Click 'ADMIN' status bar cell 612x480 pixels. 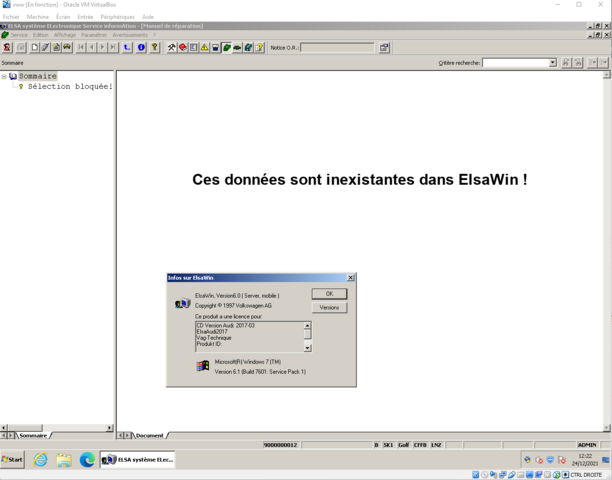point(587,445)
